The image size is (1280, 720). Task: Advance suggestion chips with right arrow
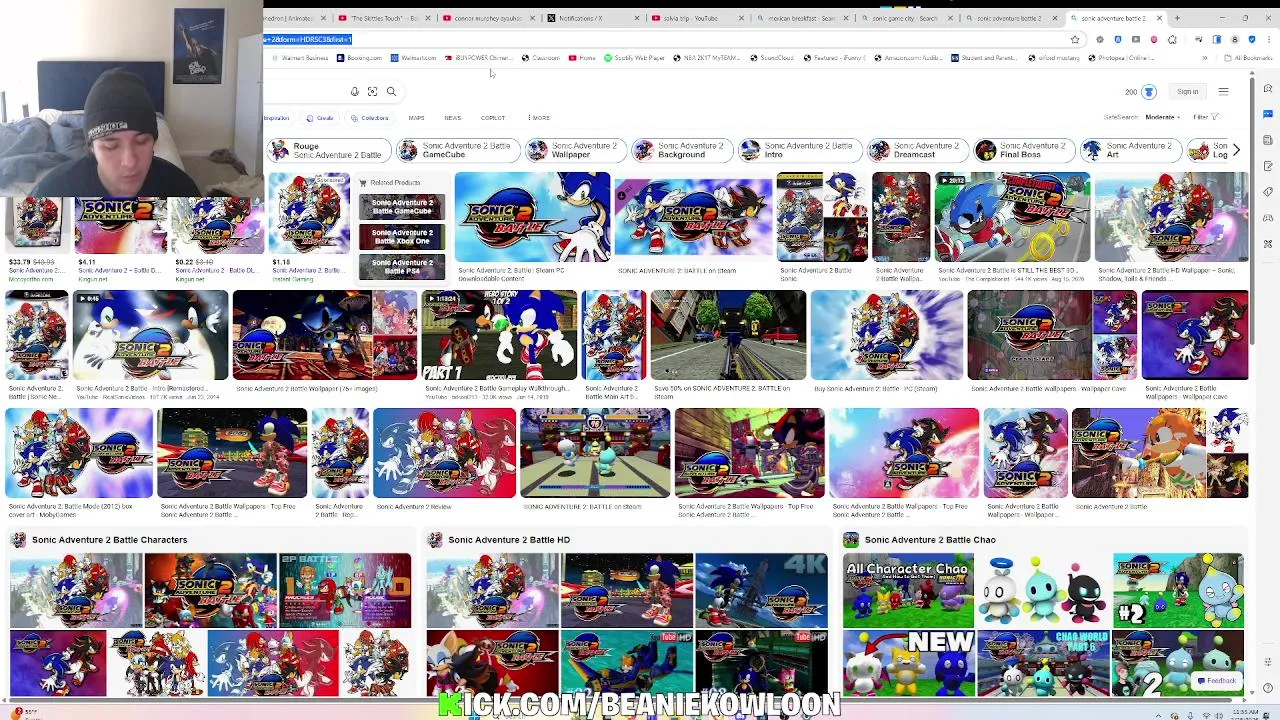click(x=1236, y=150)
